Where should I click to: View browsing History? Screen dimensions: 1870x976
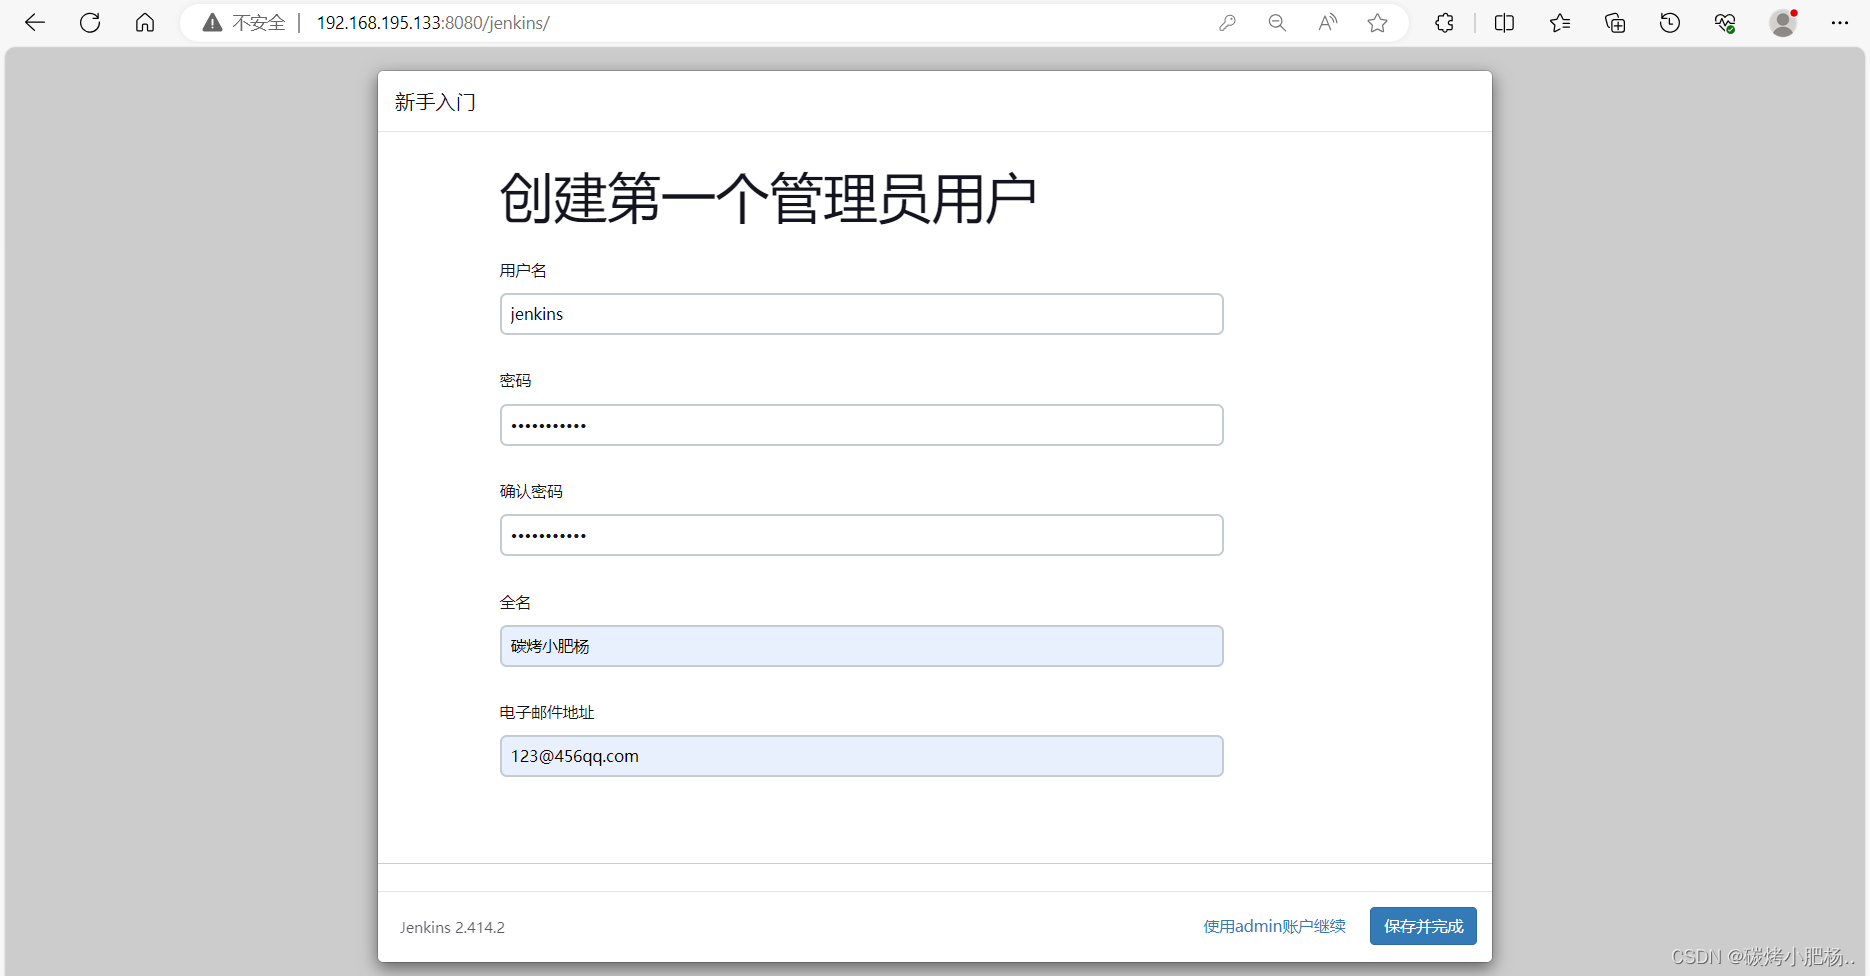point(1669,22)
